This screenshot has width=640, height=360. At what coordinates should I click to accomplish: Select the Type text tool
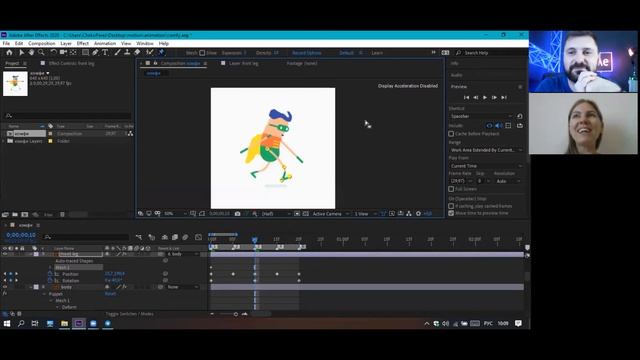tap(105, 52)
